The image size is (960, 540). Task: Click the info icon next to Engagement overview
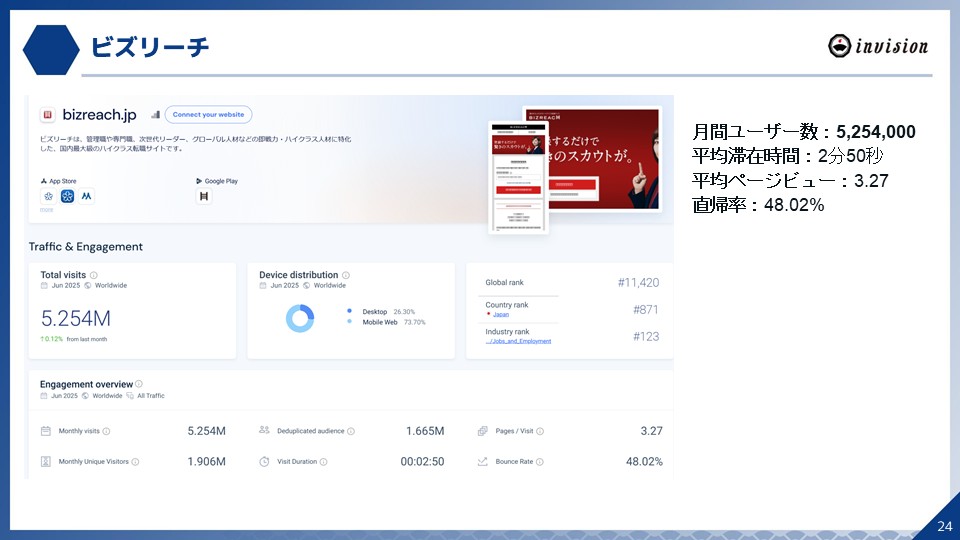pos(139,384)
